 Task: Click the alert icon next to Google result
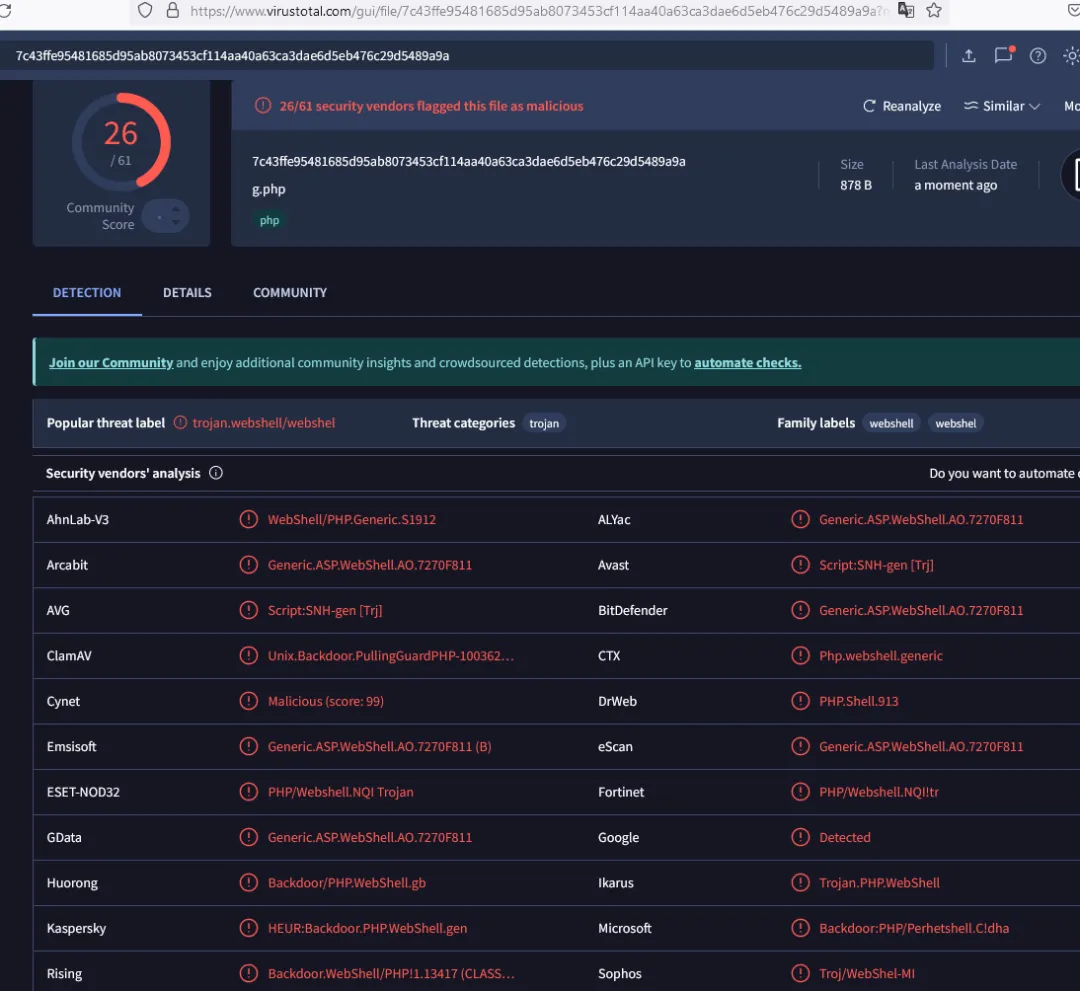click(800, 837)
